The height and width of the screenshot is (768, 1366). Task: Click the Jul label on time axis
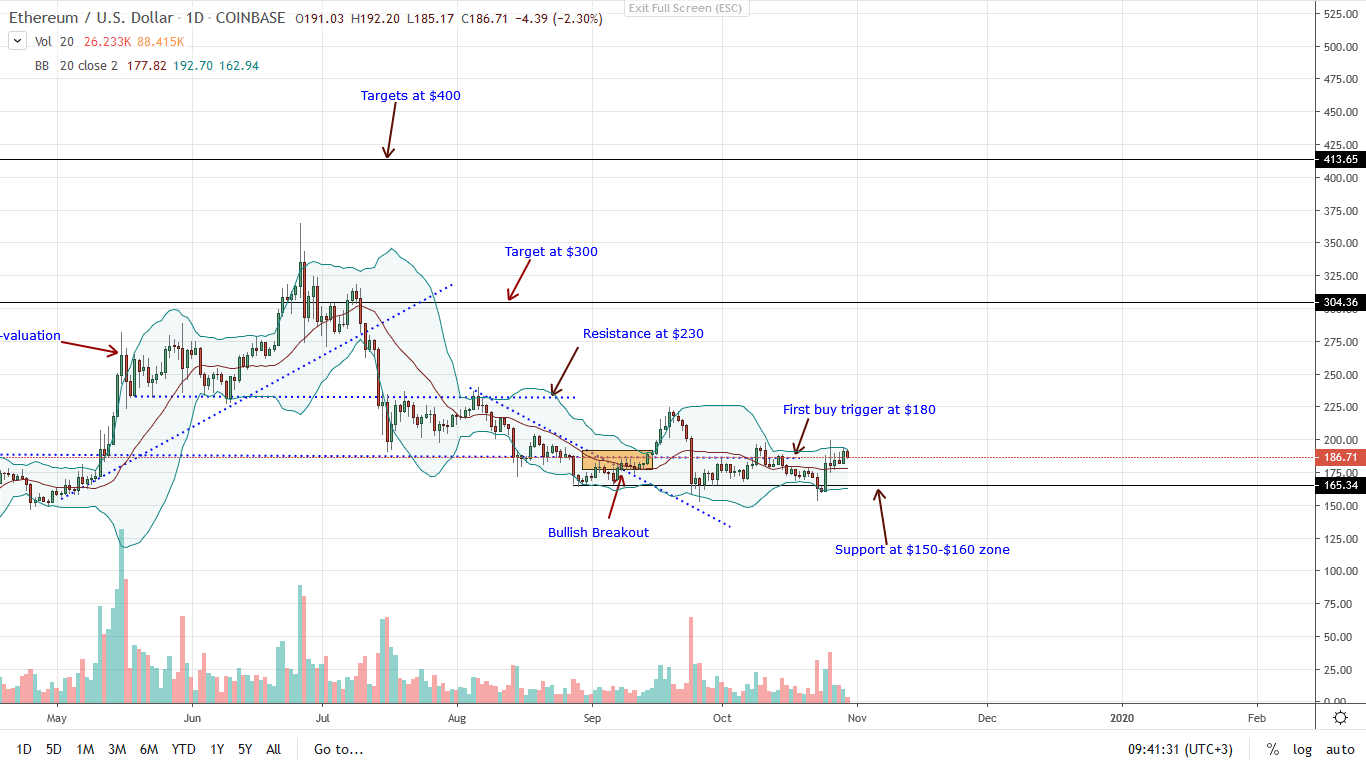click(x=322, y=718)
